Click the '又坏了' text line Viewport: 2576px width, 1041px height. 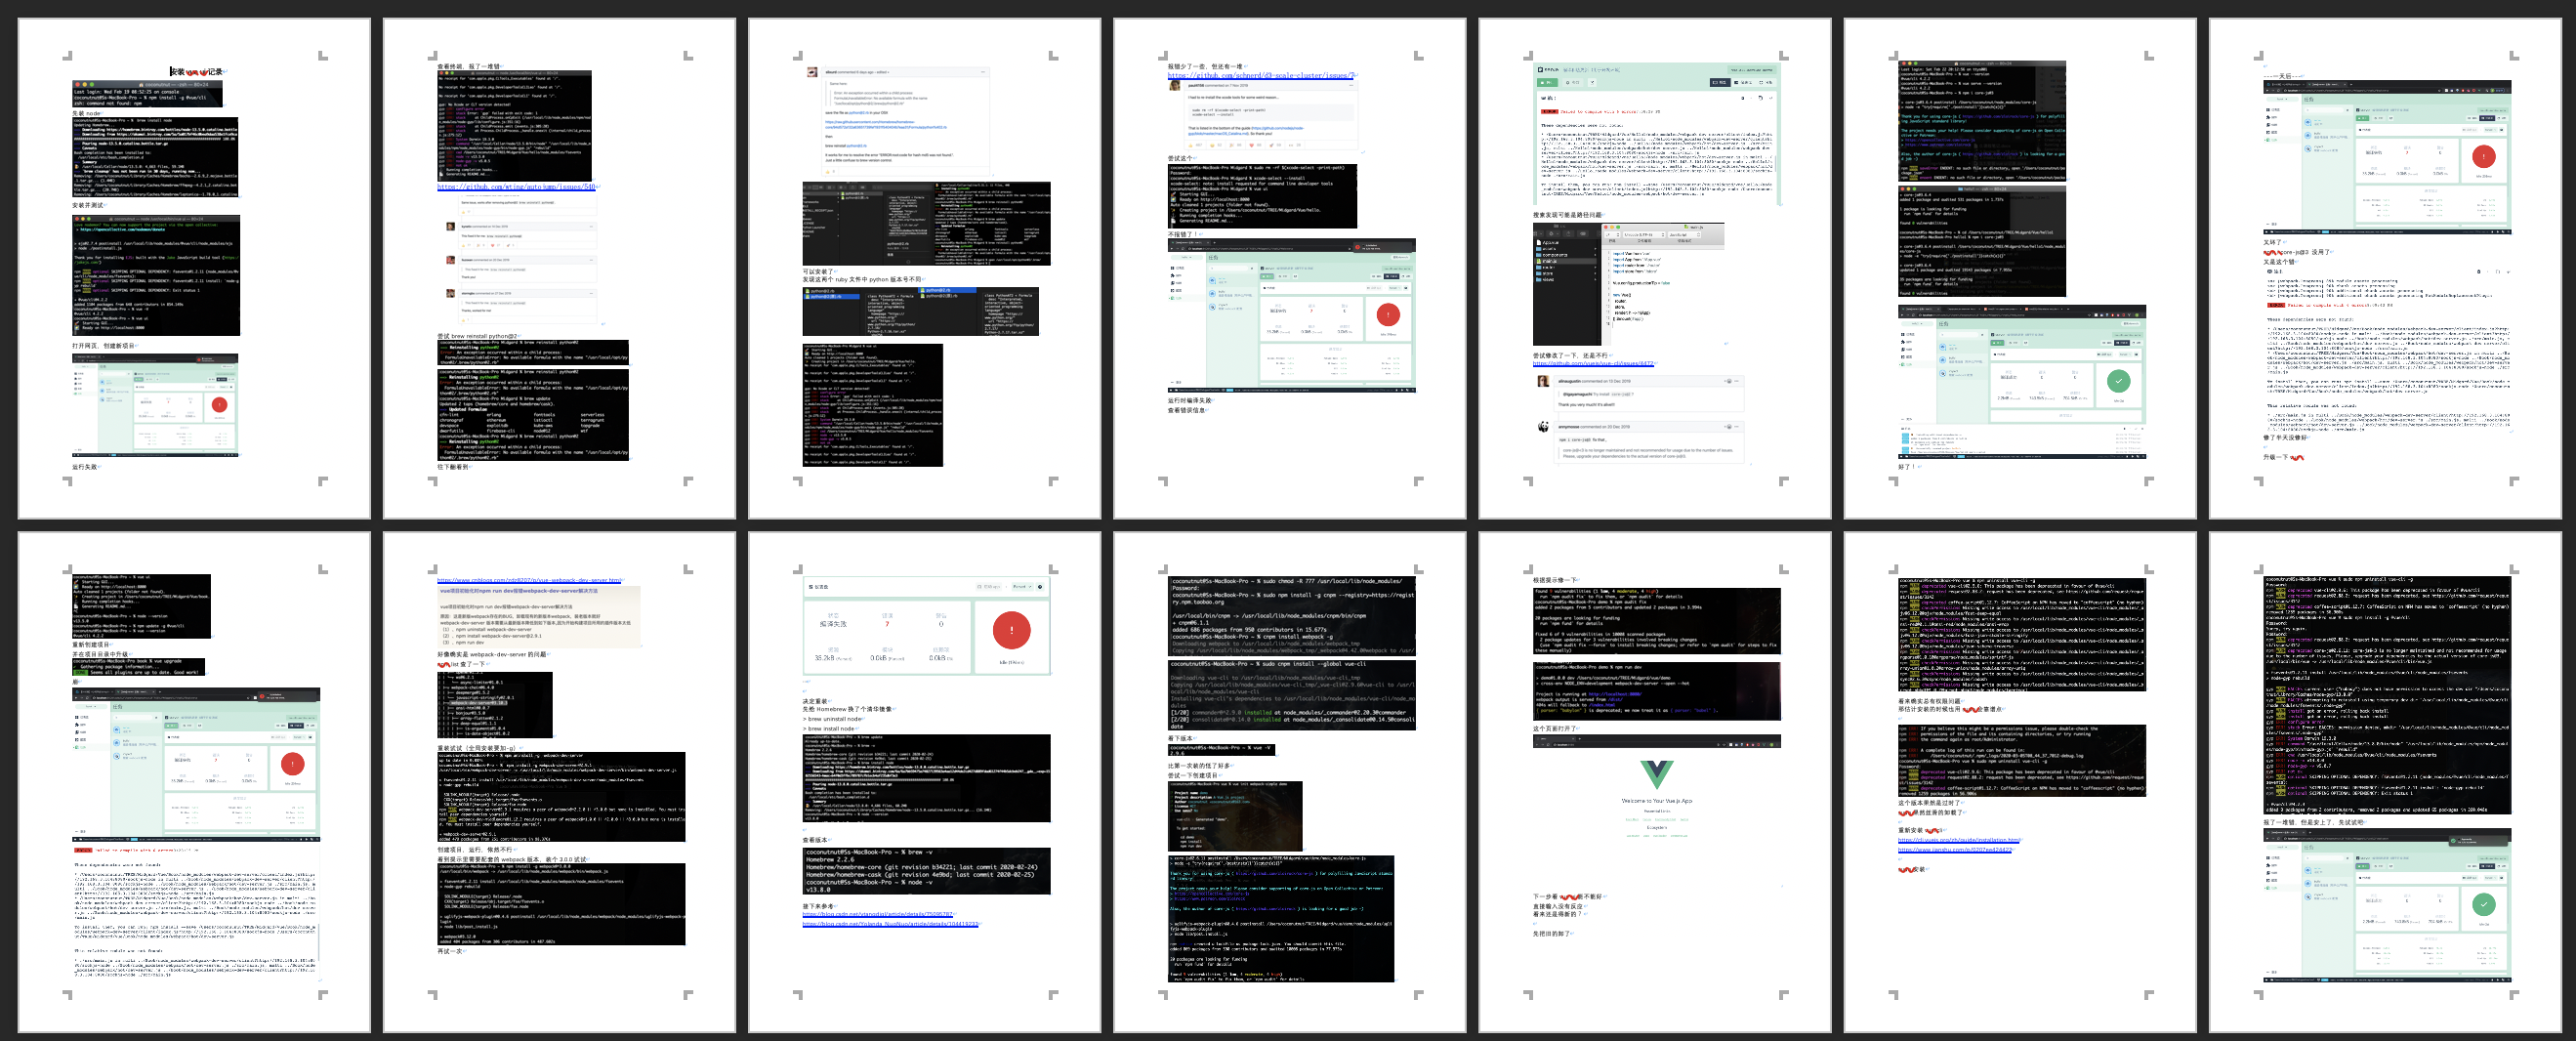pyautogui.click(x=2272, y=242)
